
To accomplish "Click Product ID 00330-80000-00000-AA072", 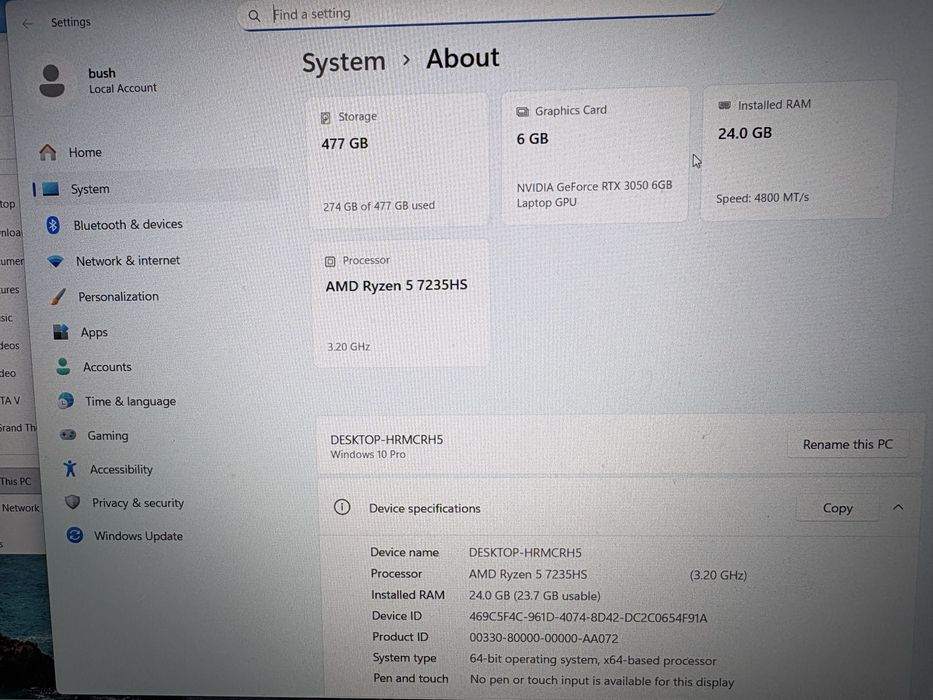I will [x=544, y=639].
